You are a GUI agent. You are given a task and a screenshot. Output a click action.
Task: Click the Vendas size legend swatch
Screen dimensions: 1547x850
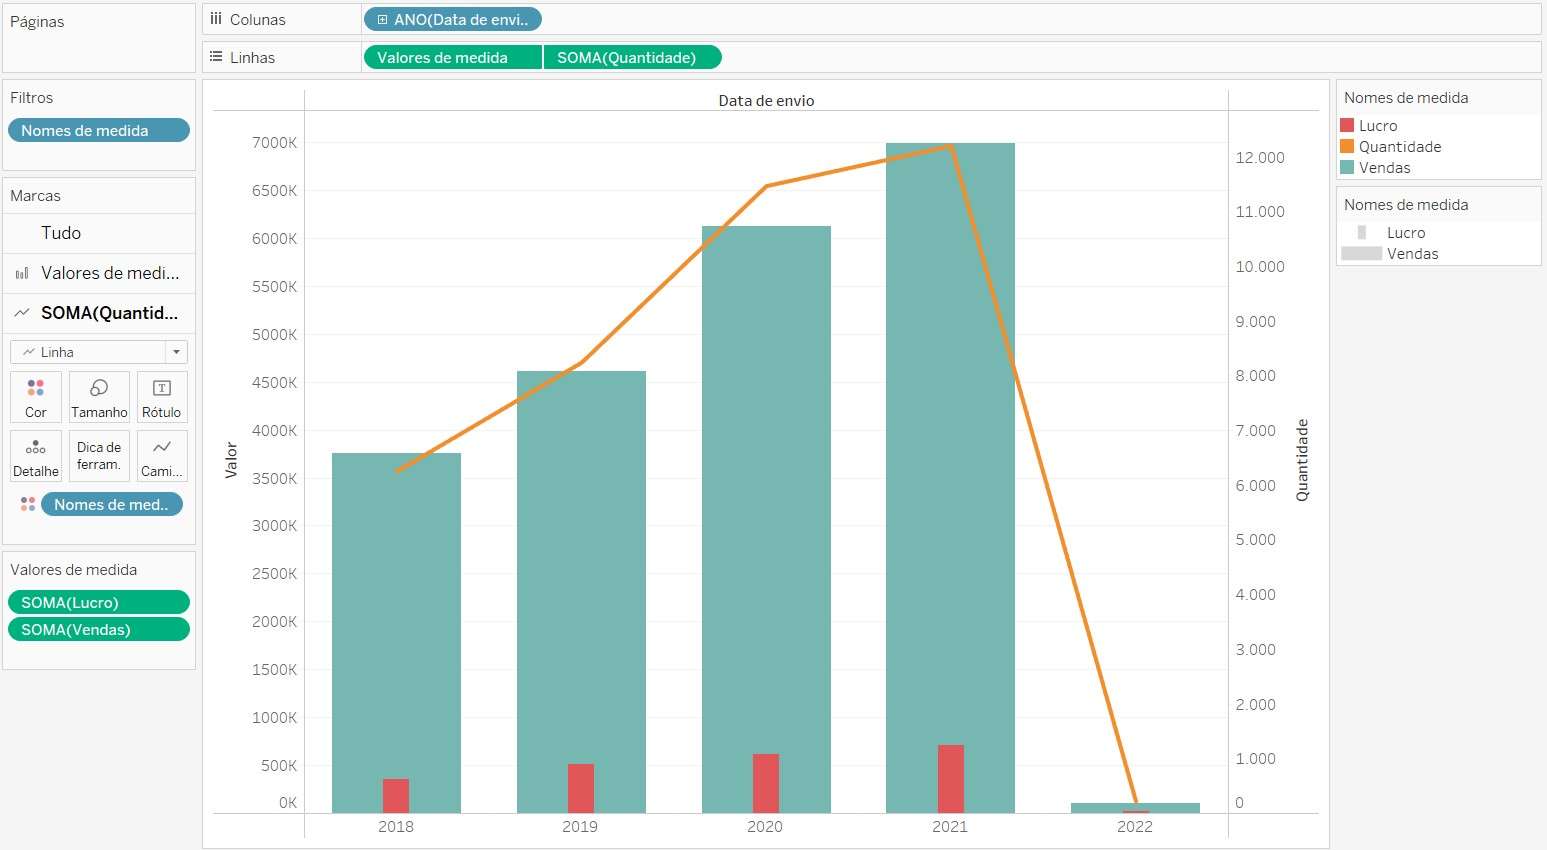pyautogui.click(x=1361, y=253)
